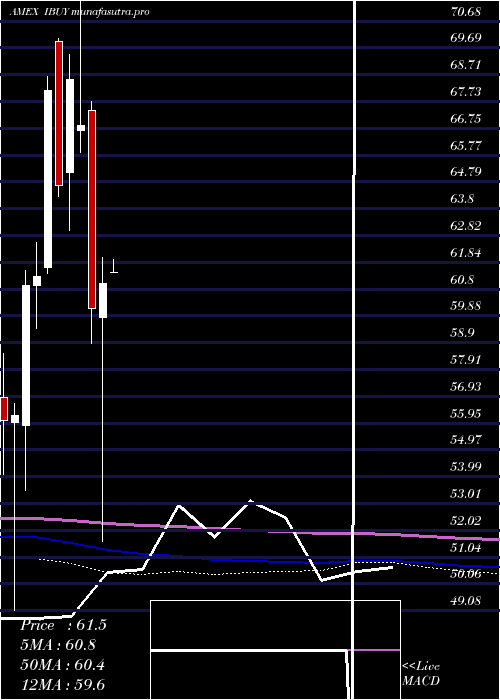Image resolution: width=500 pixels, height=700 pixels.
Task: Click the 49.08 price axis label
Action: pos(466,601)
